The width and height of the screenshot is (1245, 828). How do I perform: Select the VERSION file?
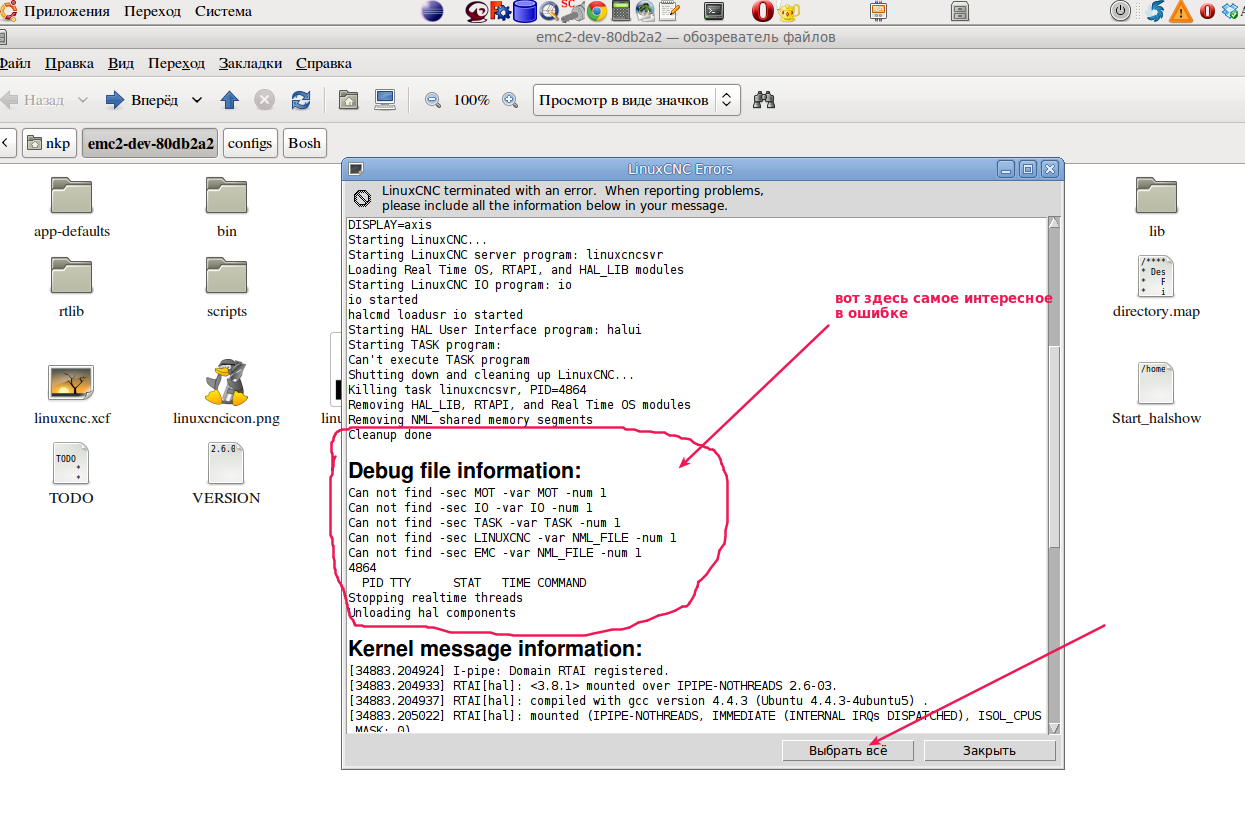[x=227, y=474]
